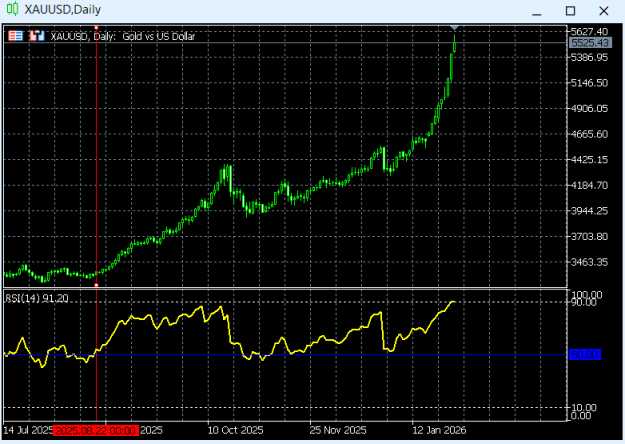The width and height of the screenshot is (625, 444).
Task: Click the 25 Nov 2025 date label
Action: (338, 430)
